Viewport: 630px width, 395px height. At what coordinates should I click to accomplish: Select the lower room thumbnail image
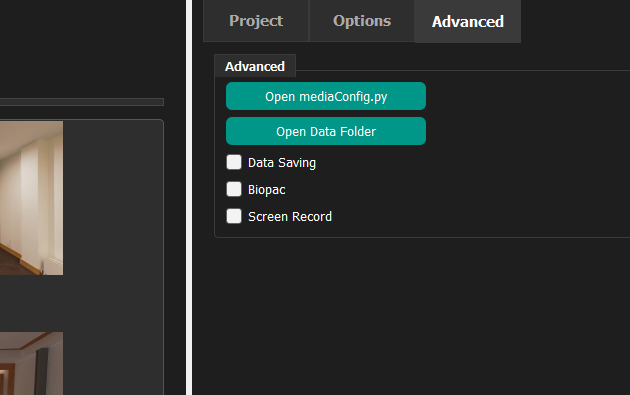click(31, 363)
